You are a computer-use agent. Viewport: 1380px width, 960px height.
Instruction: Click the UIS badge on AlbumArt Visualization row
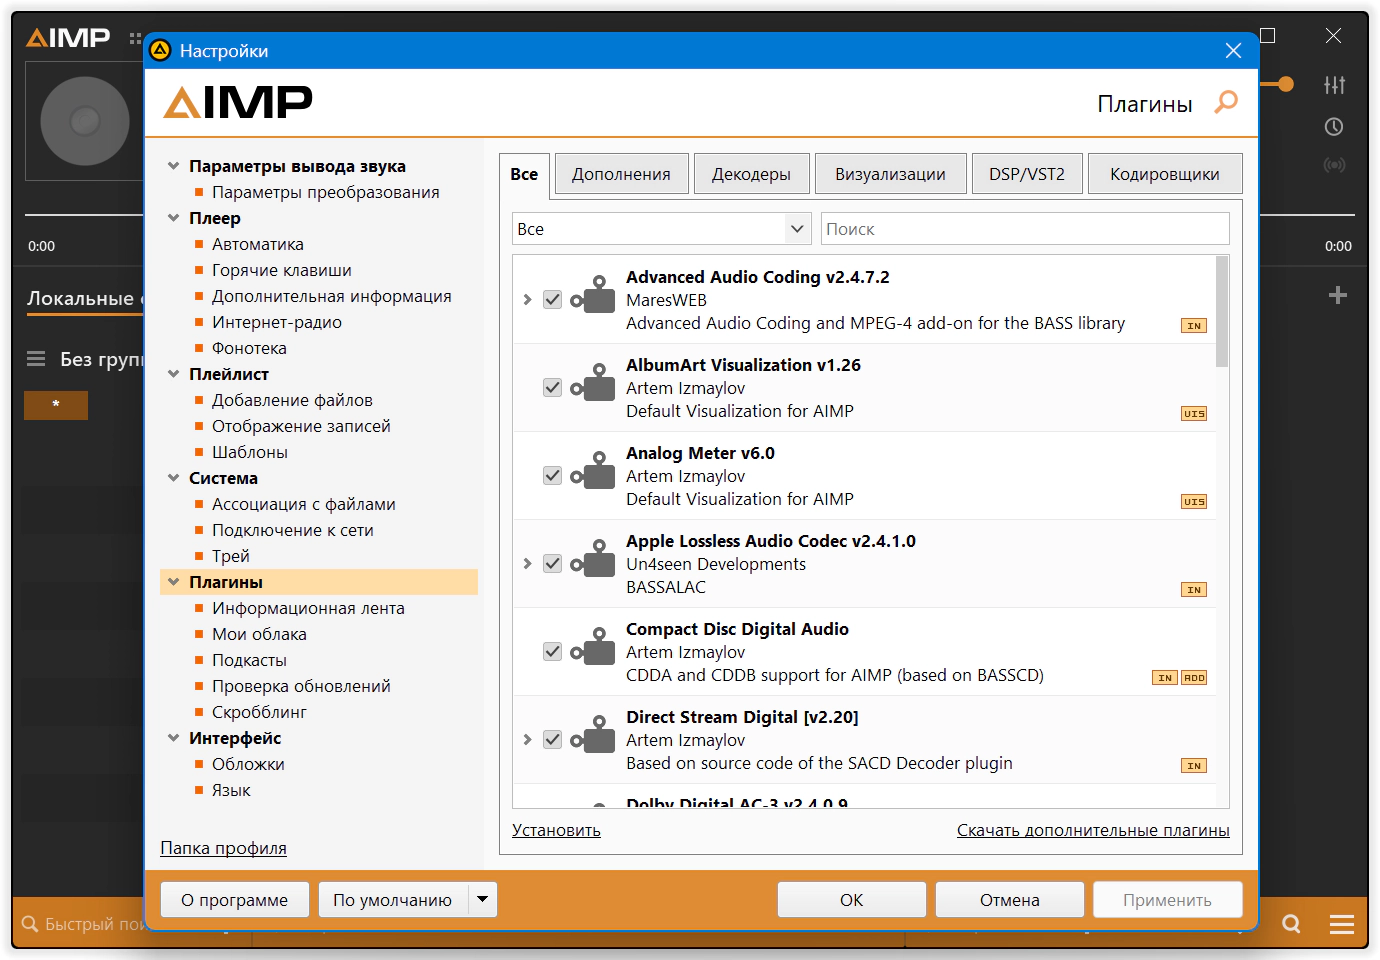[x=1194, y=414]
